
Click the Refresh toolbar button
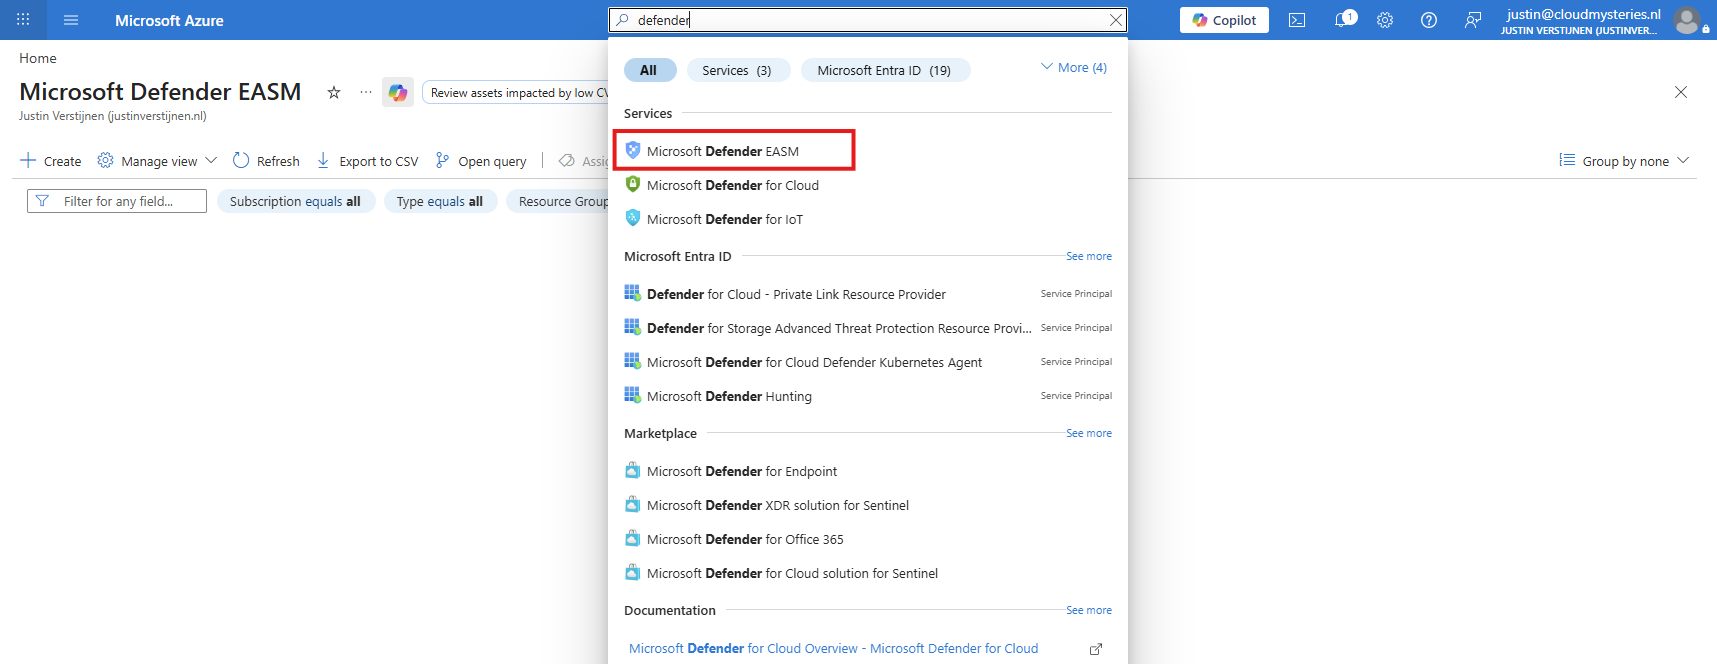tap(266, 161)
